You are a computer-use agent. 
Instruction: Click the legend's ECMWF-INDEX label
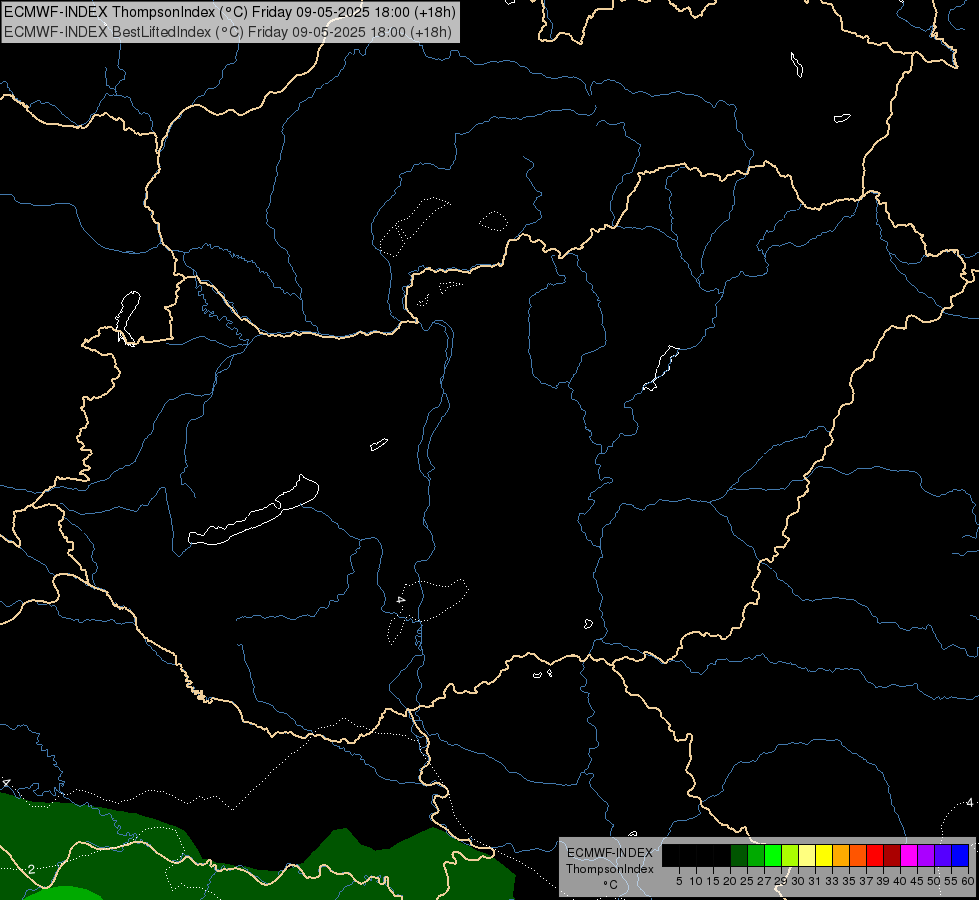[x=610, y=853]
